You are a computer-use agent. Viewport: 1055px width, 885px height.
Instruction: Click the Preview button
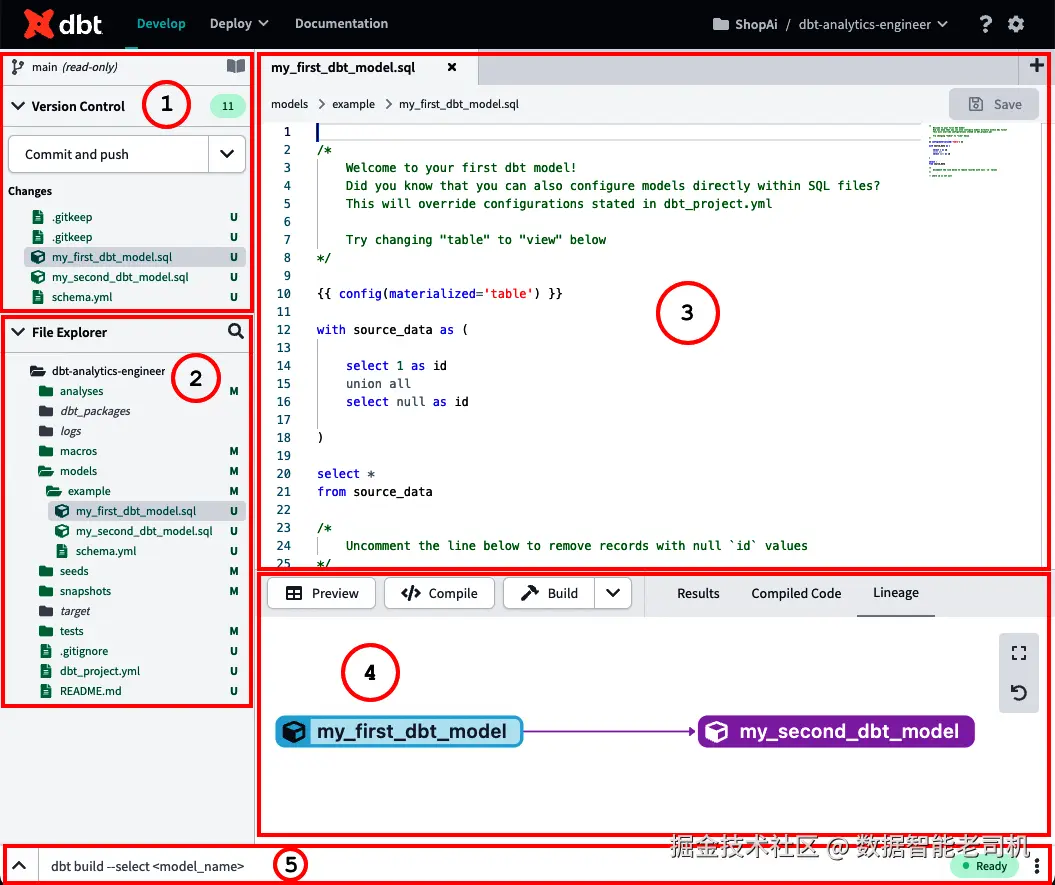[322, 593]
